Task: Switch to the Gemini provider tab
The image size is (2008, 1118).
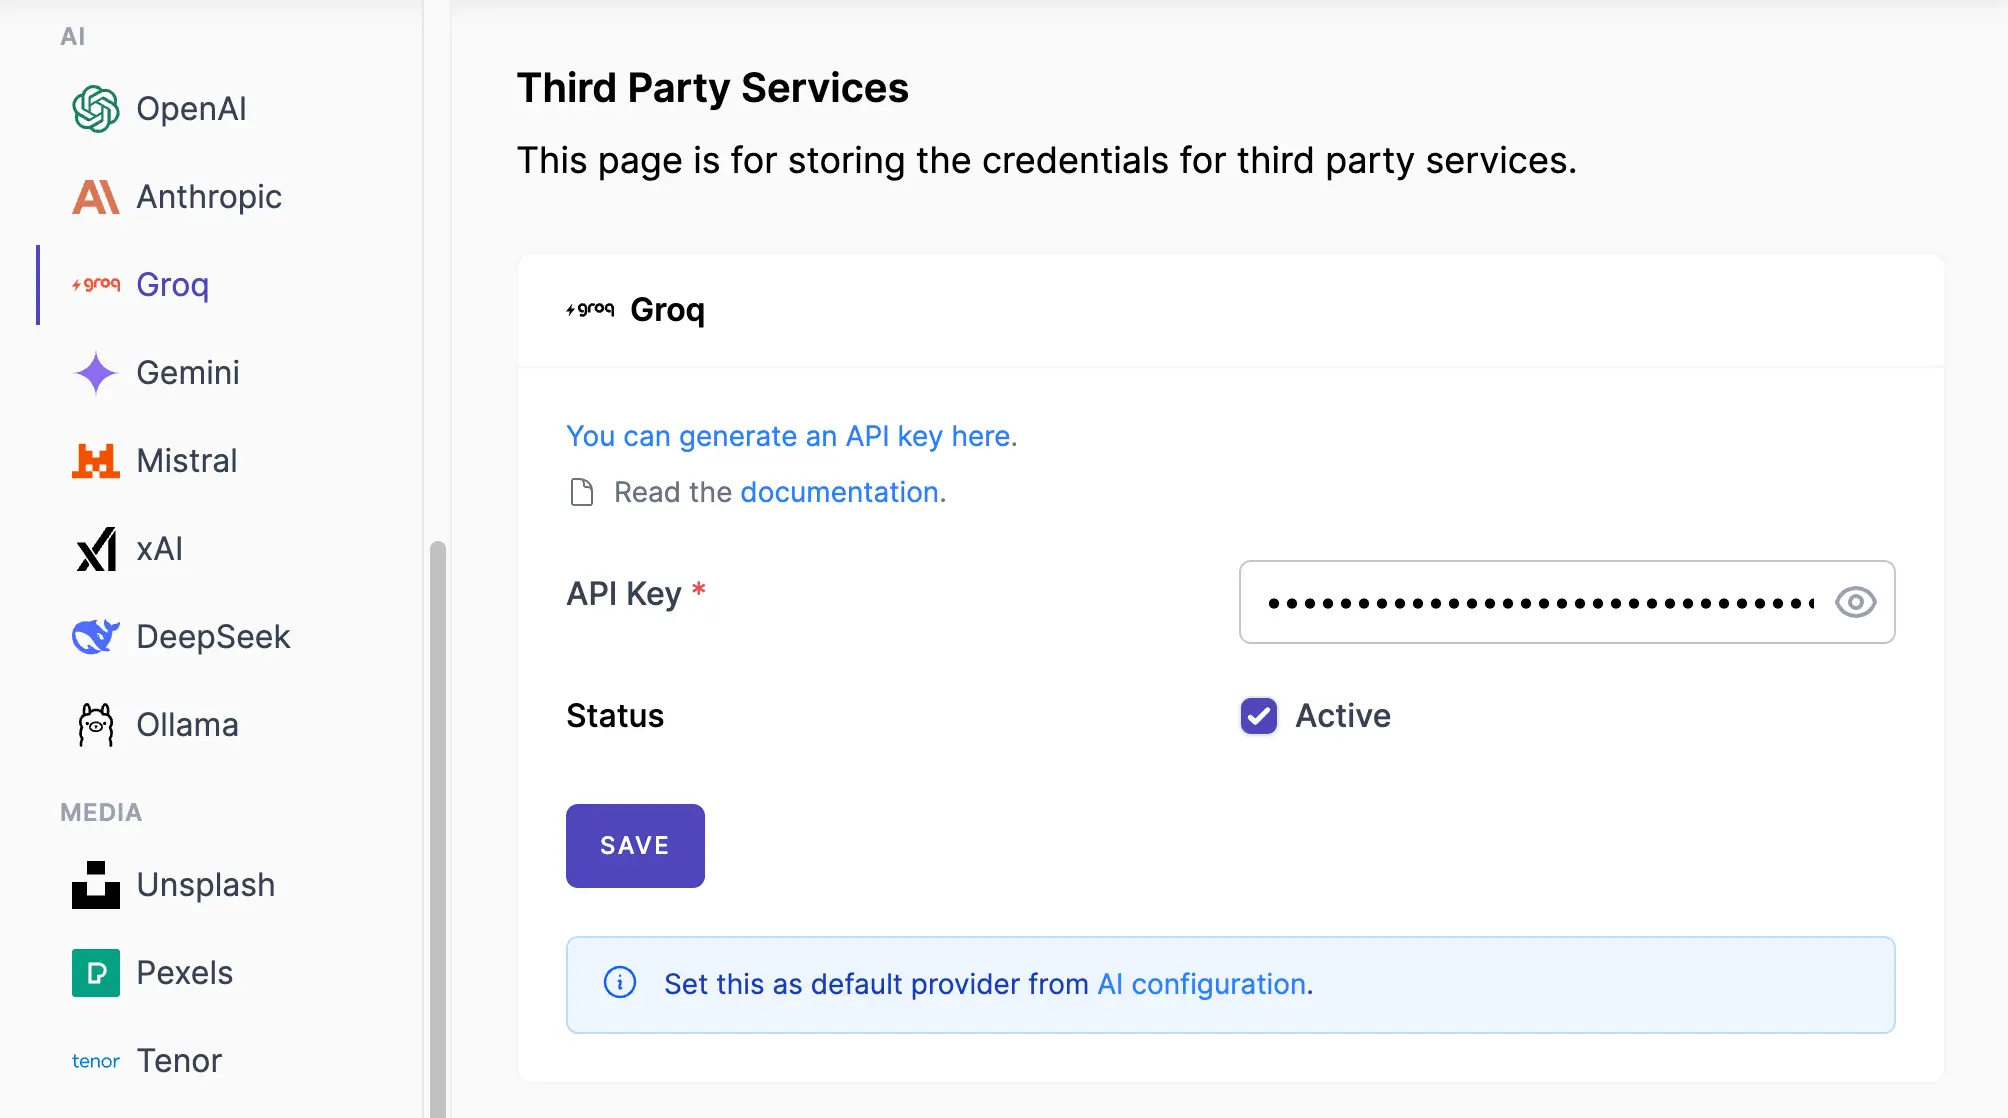Action: pos(187,373)
